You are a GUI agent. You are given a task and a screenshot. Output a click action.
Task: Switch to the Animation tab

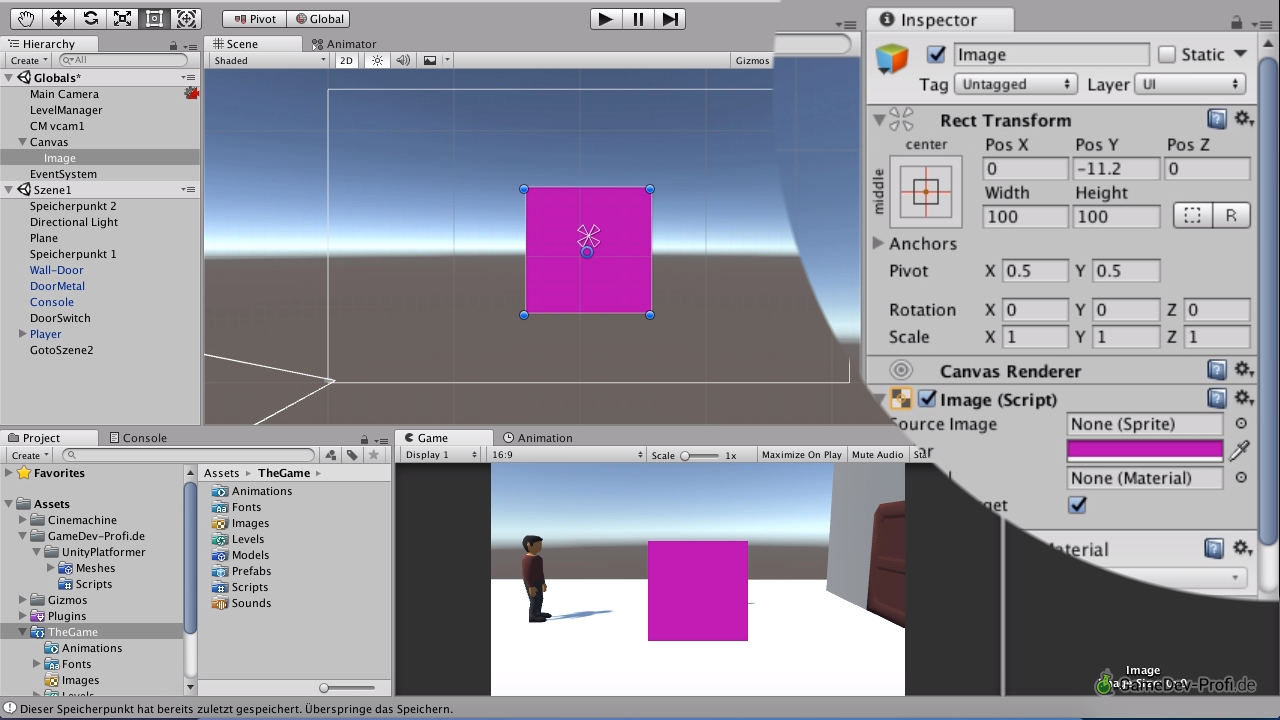[538, 438]
